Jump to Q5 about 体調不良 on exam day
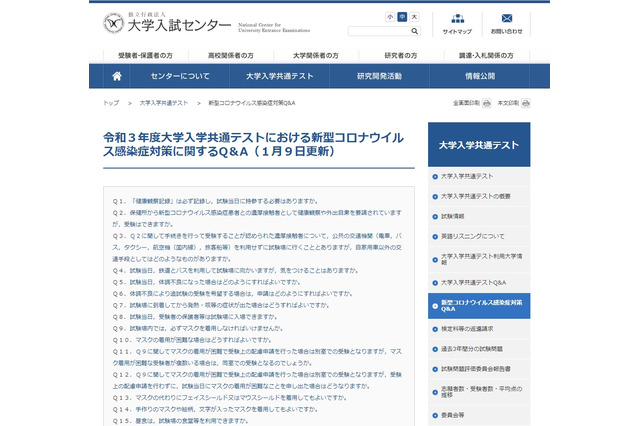Screen dimensions: 640x426 pos(207,282)
